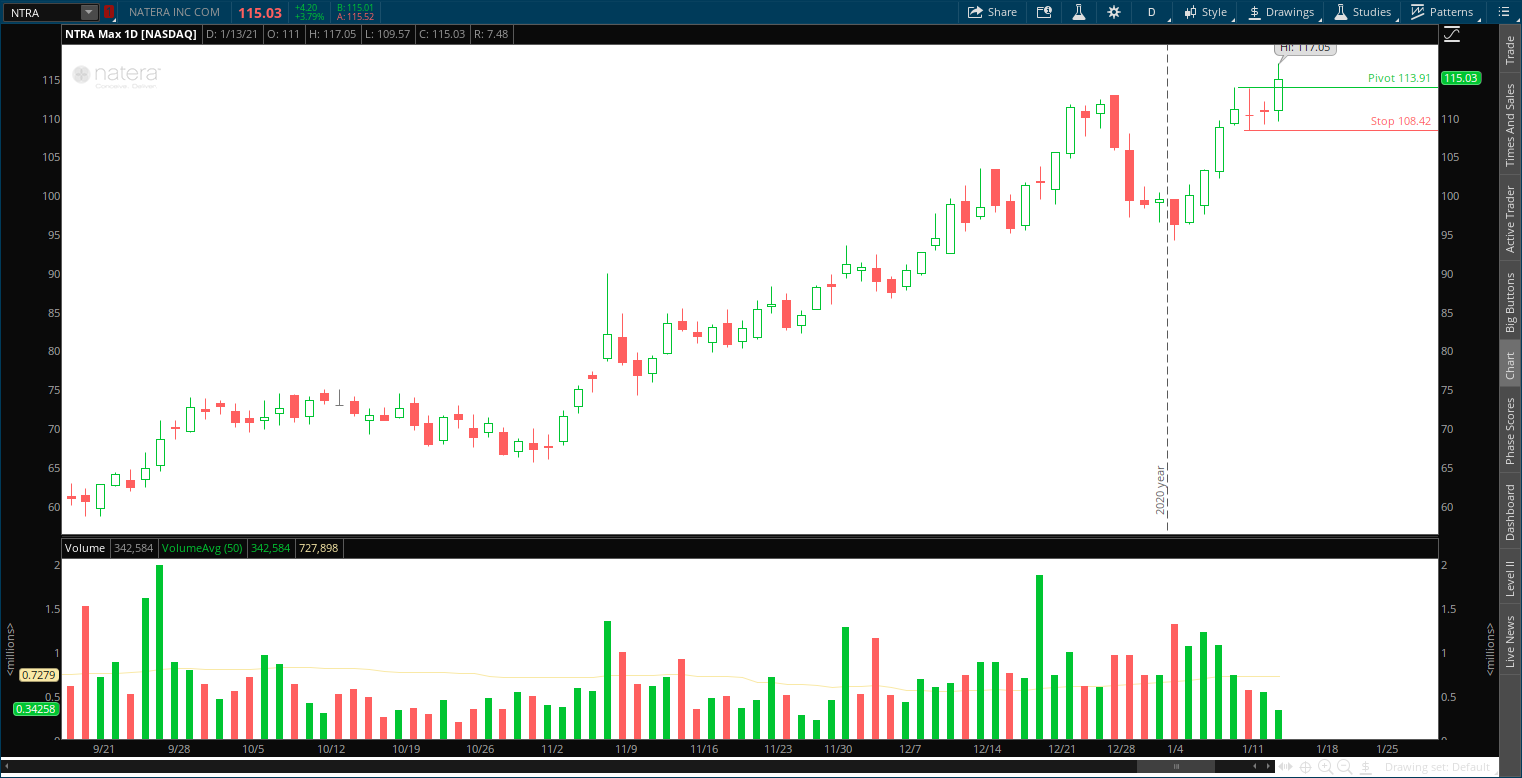Click the Volume study label

(85, 548)
